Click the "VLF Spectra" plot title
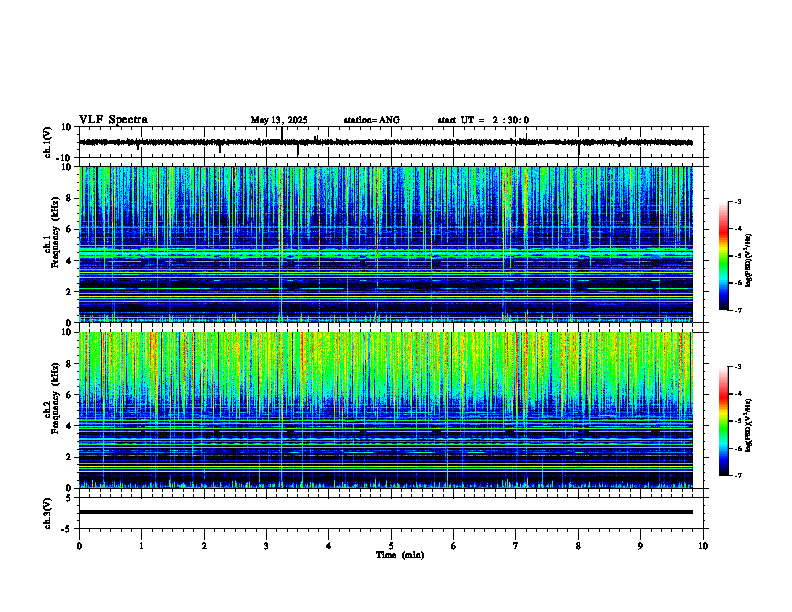 (x=113, y=120)
